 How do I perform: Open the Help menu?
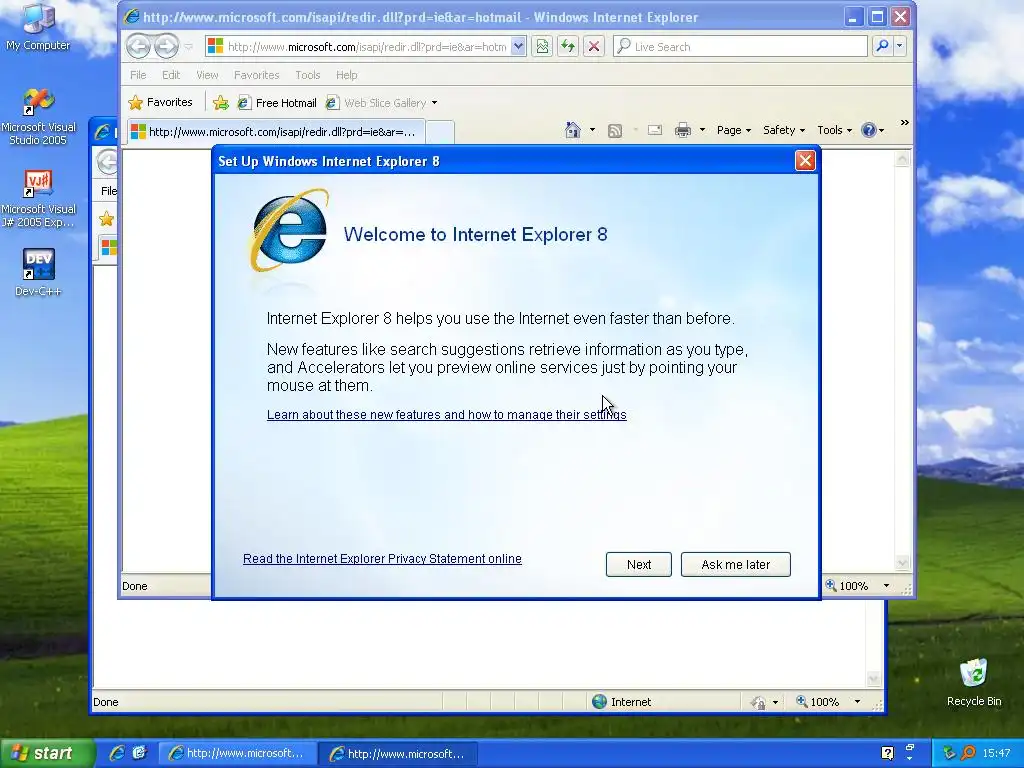click(347, 75)
